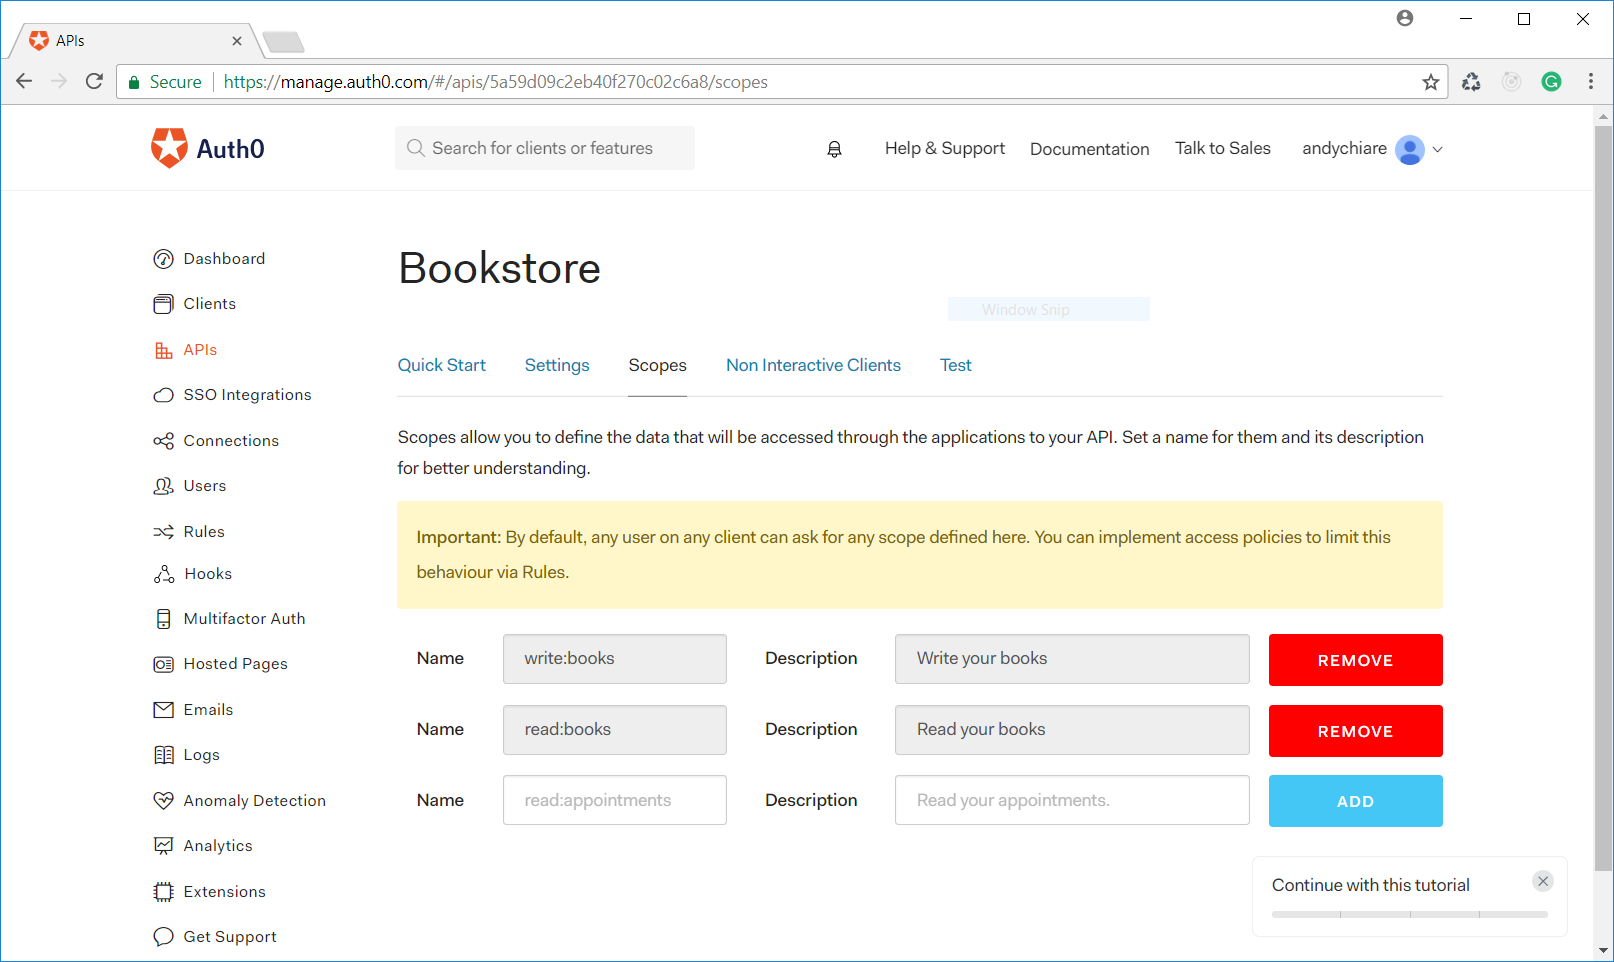The width and height of the screenshot is (1614, 962).
Task: Close the APIs browser tab
Action: point(237,41)
